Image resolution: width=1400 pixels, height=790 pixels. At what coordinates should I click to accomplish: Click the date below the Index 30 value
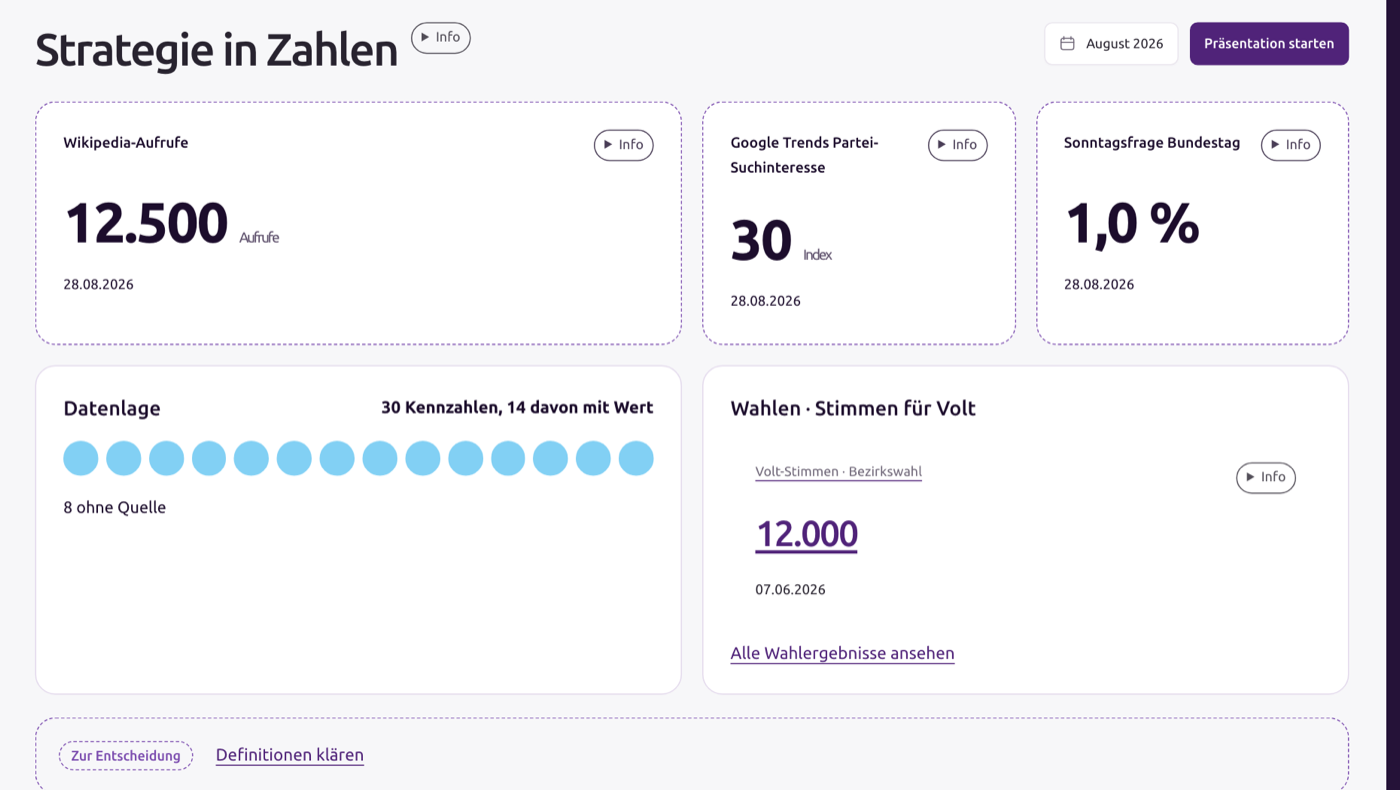click(766, 301)
